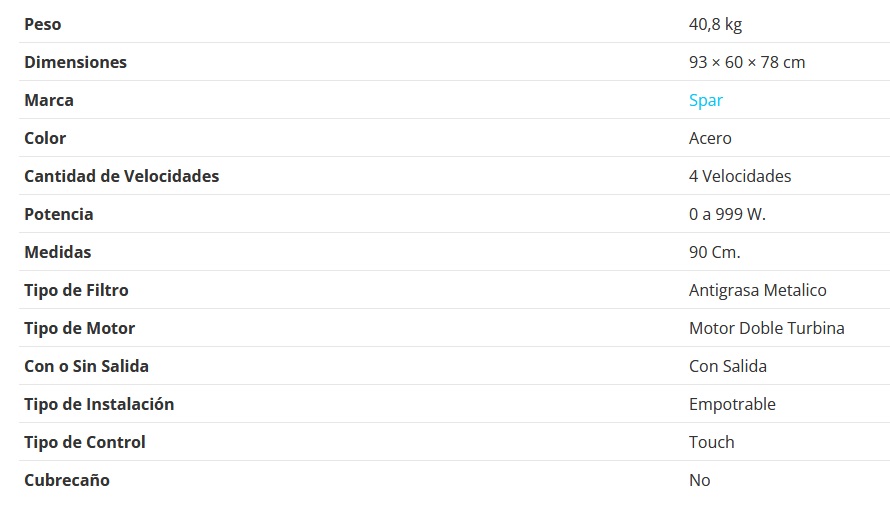
Task: Click the Potencia row label
Action: pyautogui.click(x=59, y=214)
